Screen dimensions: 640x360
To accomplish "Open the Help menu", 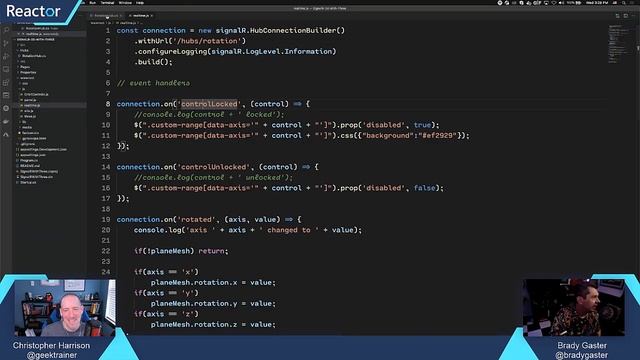I will pyautogui.click(x=140, y=2).
